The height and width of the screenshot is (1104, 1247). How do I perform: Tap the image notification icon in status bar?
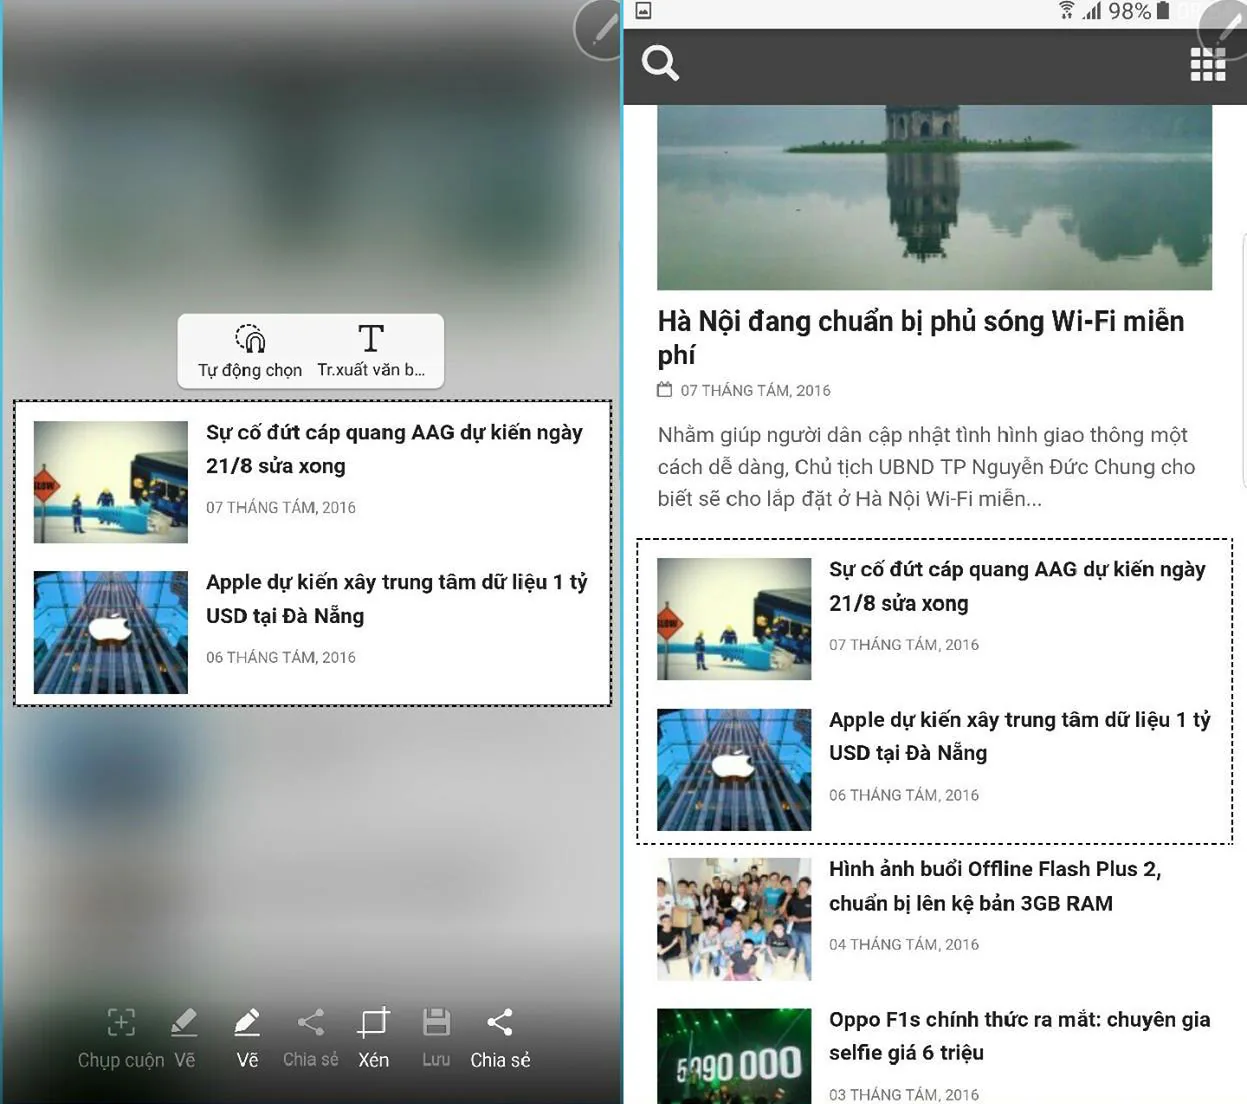tap(644, 11)
